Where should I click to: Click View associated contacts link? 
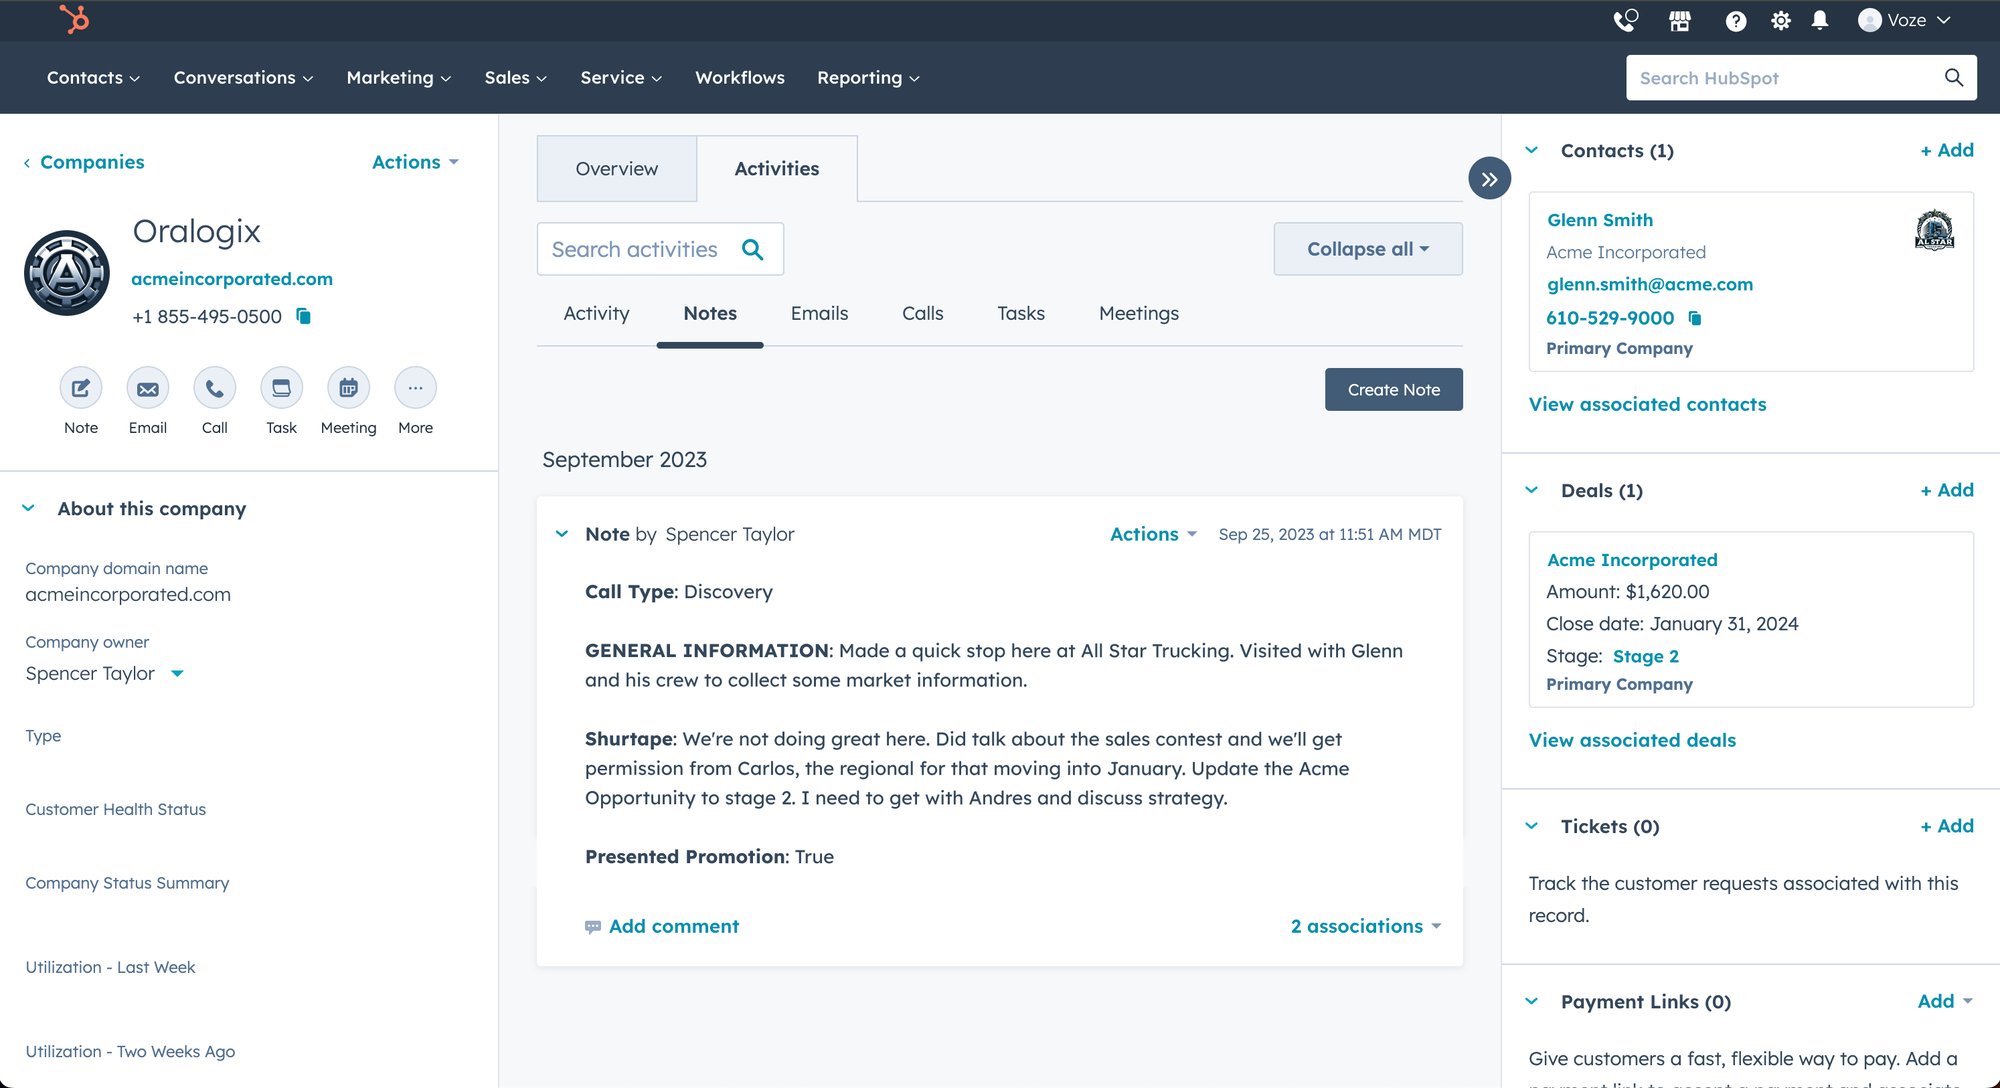[x=1647, y=404]
